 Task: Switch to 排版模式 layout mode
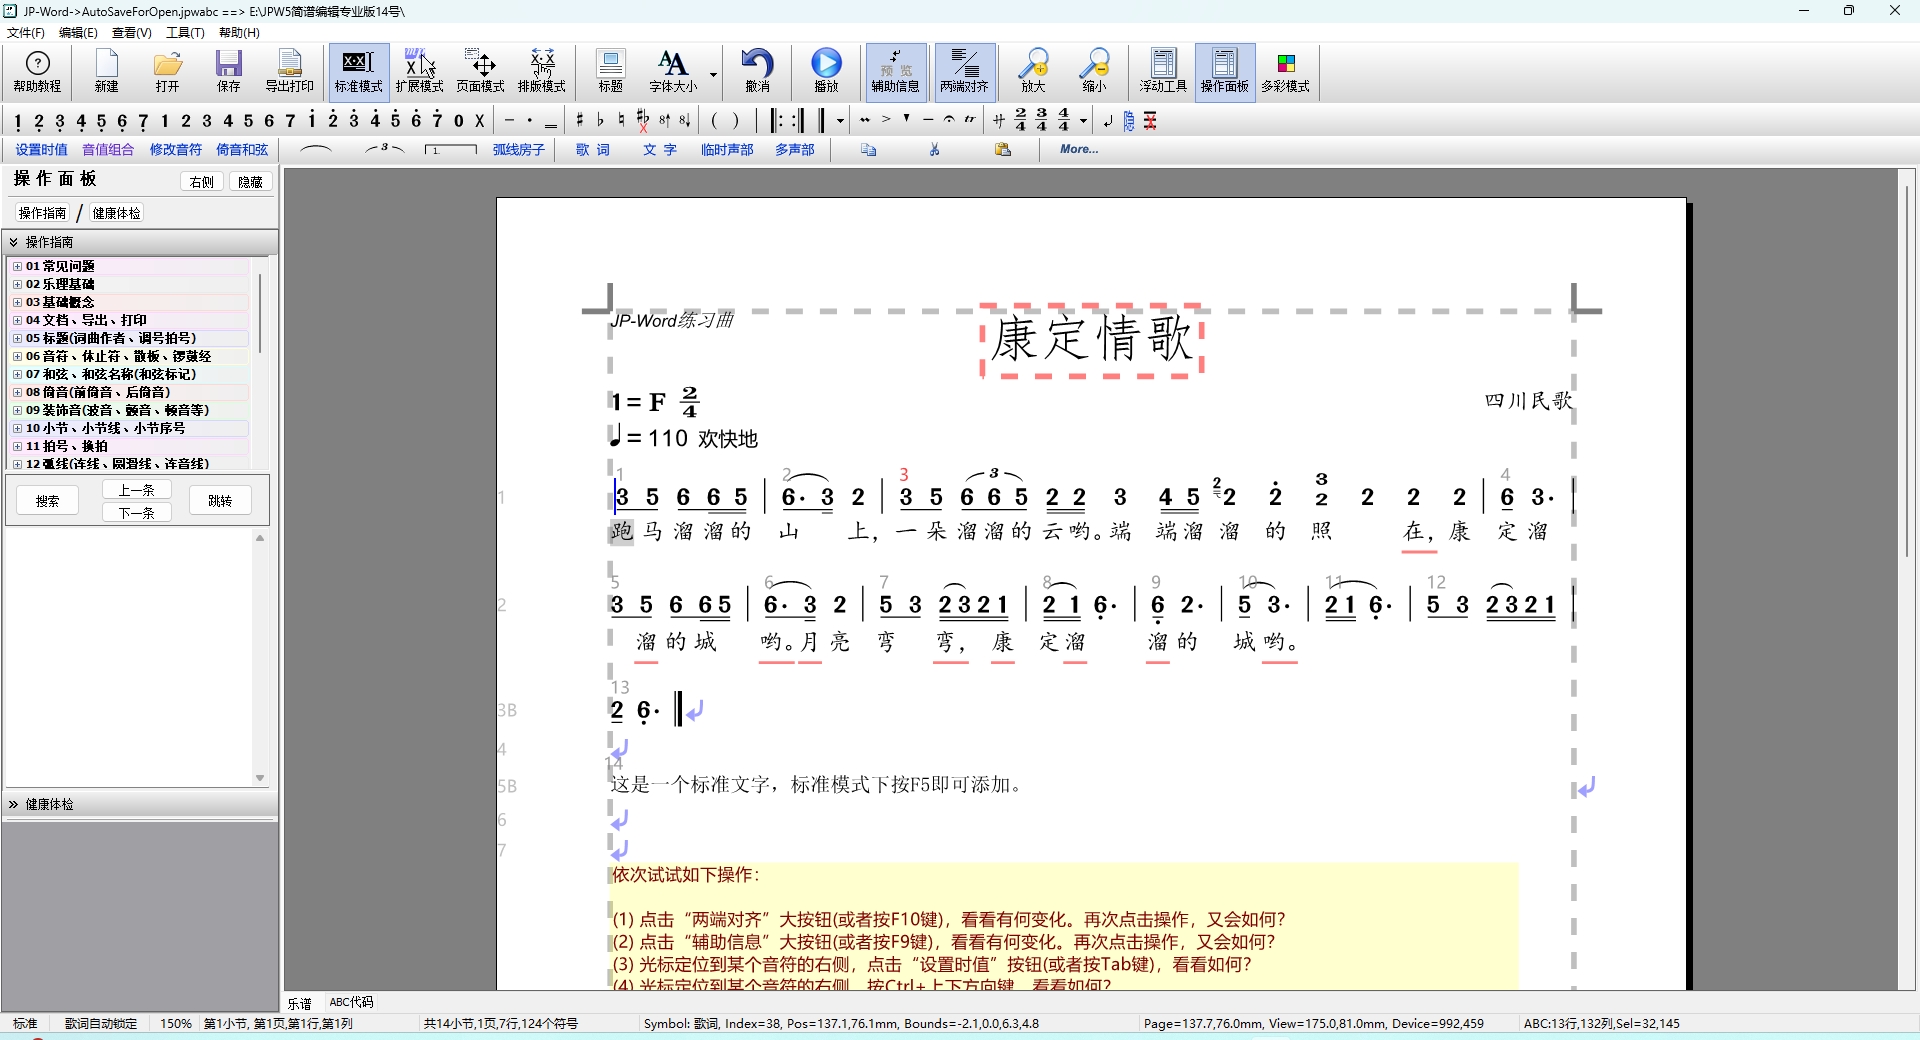coord(542,72)
